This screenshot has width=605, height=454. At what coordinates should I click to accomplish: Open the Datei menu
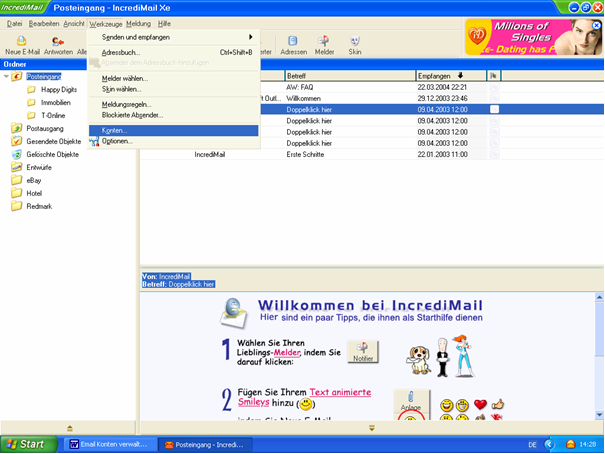[x=14, y=24]
